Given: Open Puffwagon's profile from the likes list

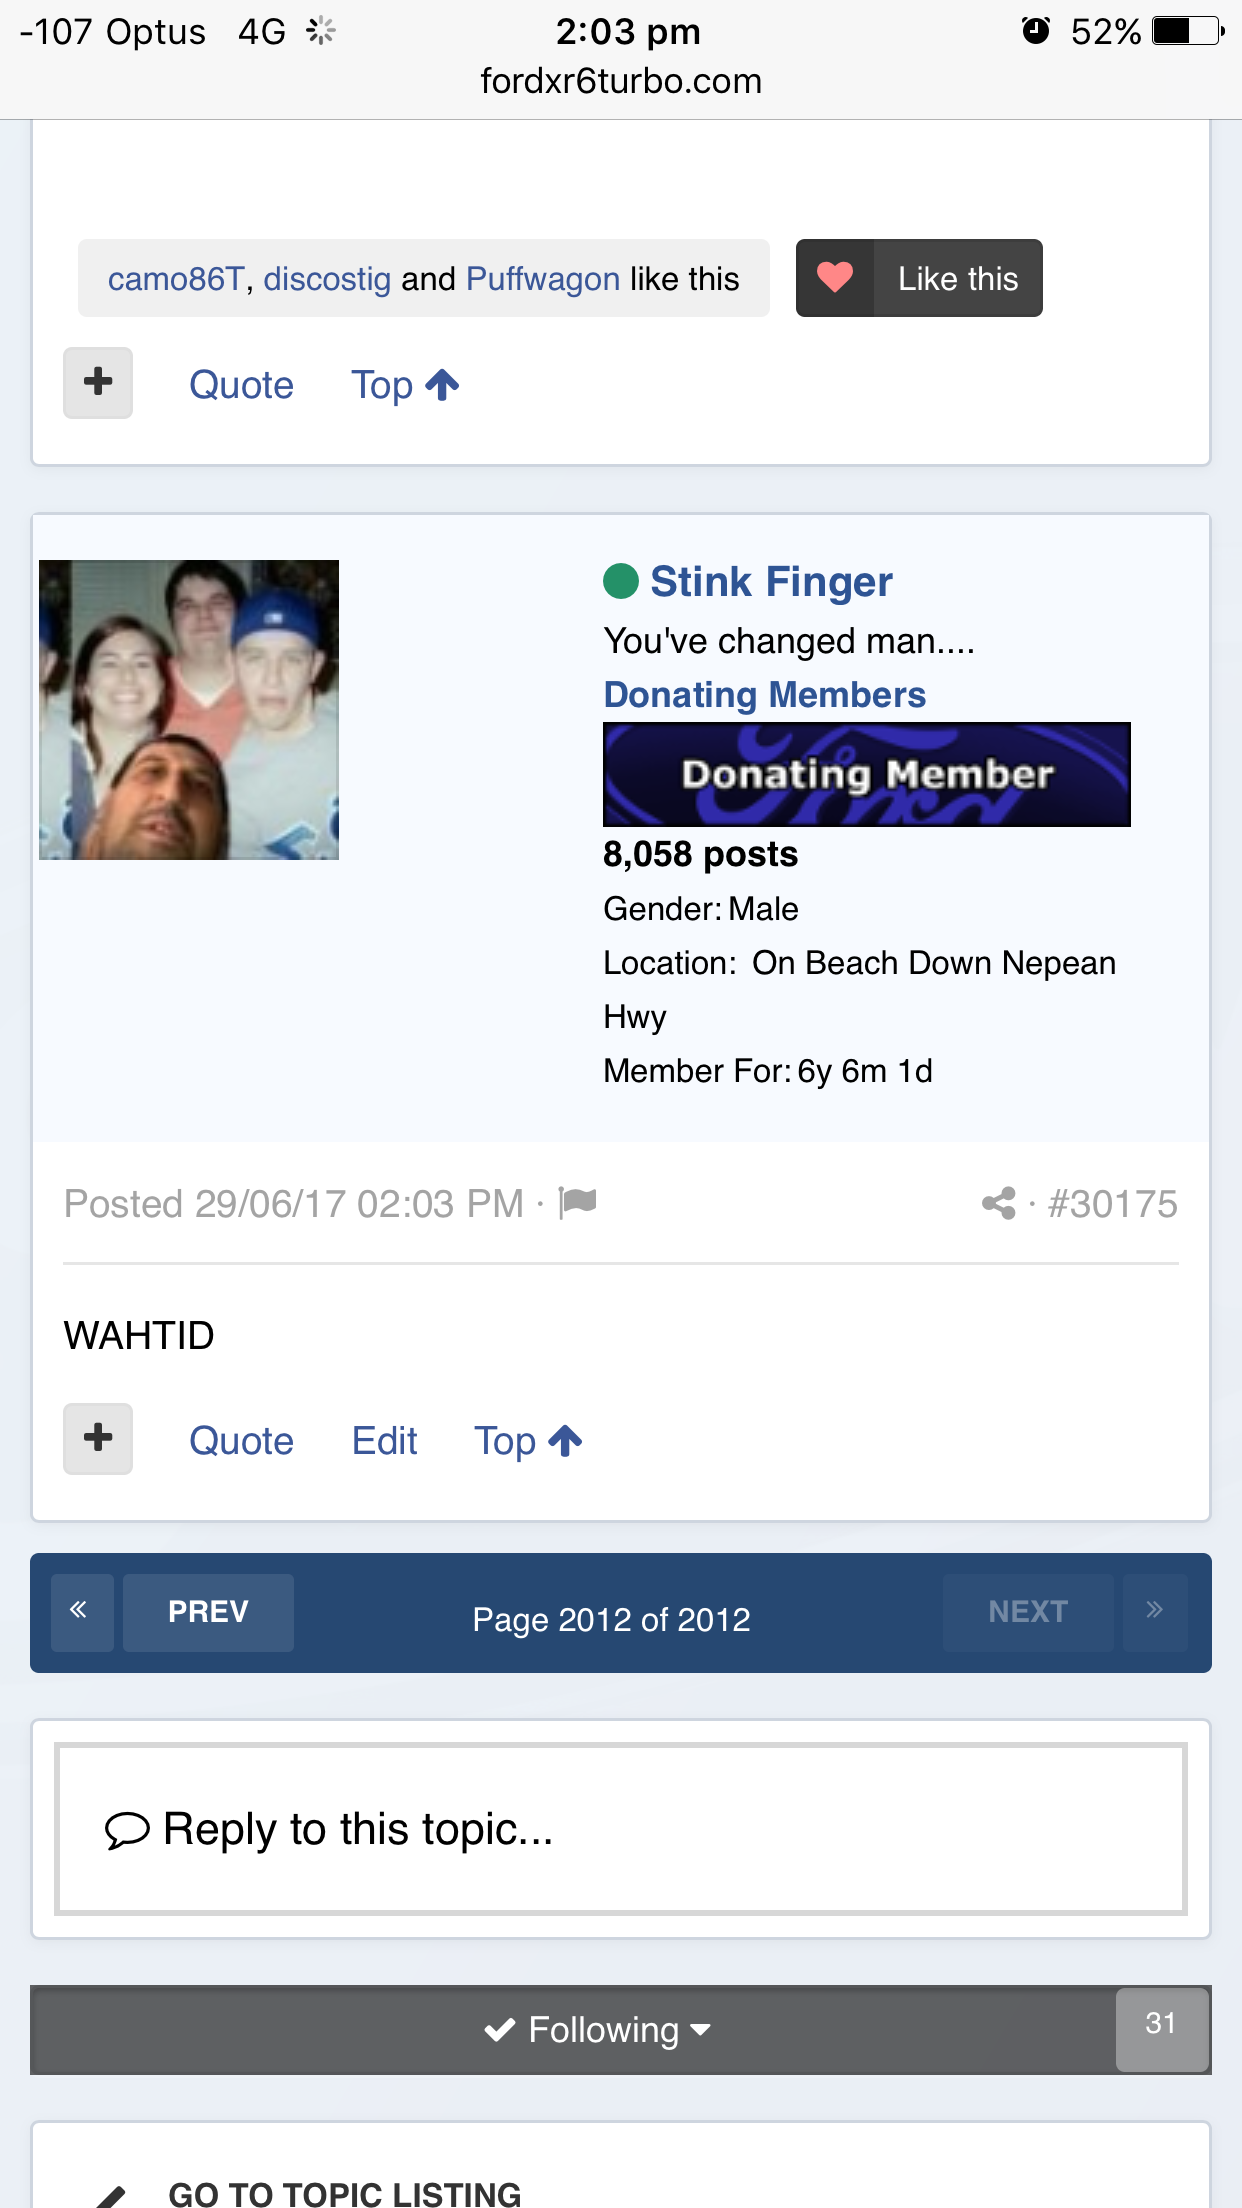Looking at the screenshot, I should (x=543, y=279).
